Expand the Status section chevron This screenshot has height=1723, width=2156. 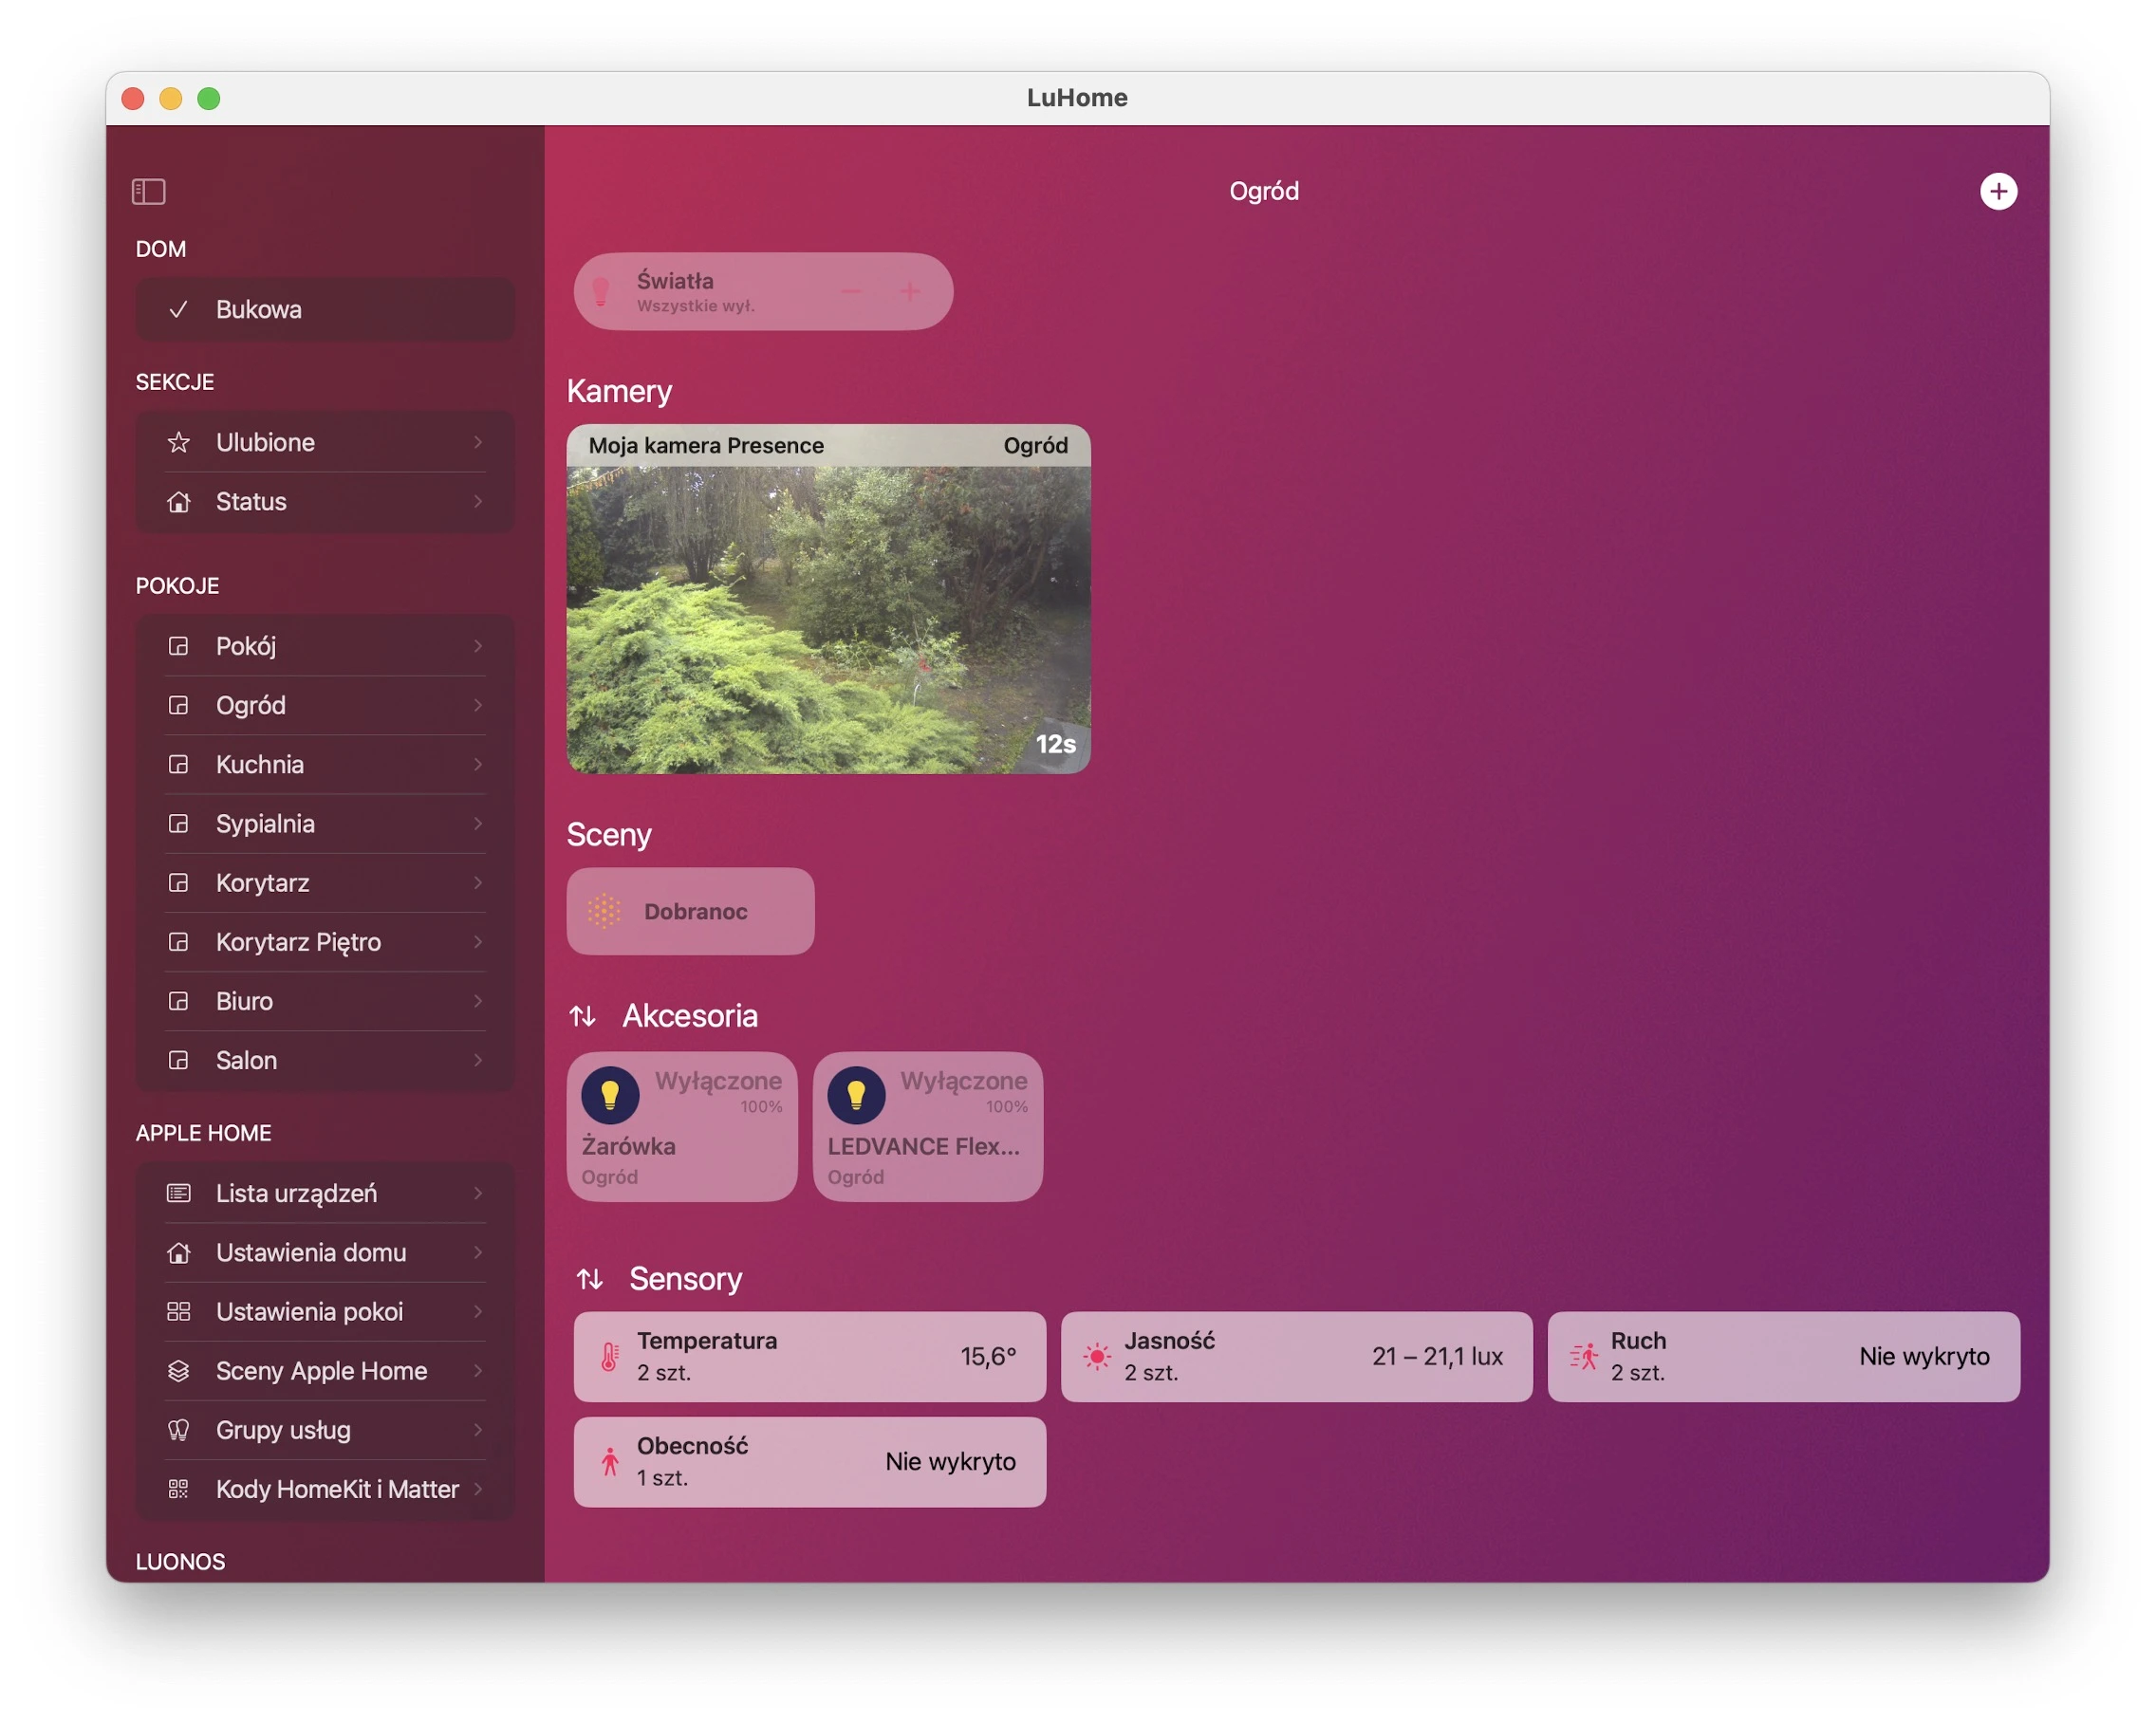pos(478,501)
